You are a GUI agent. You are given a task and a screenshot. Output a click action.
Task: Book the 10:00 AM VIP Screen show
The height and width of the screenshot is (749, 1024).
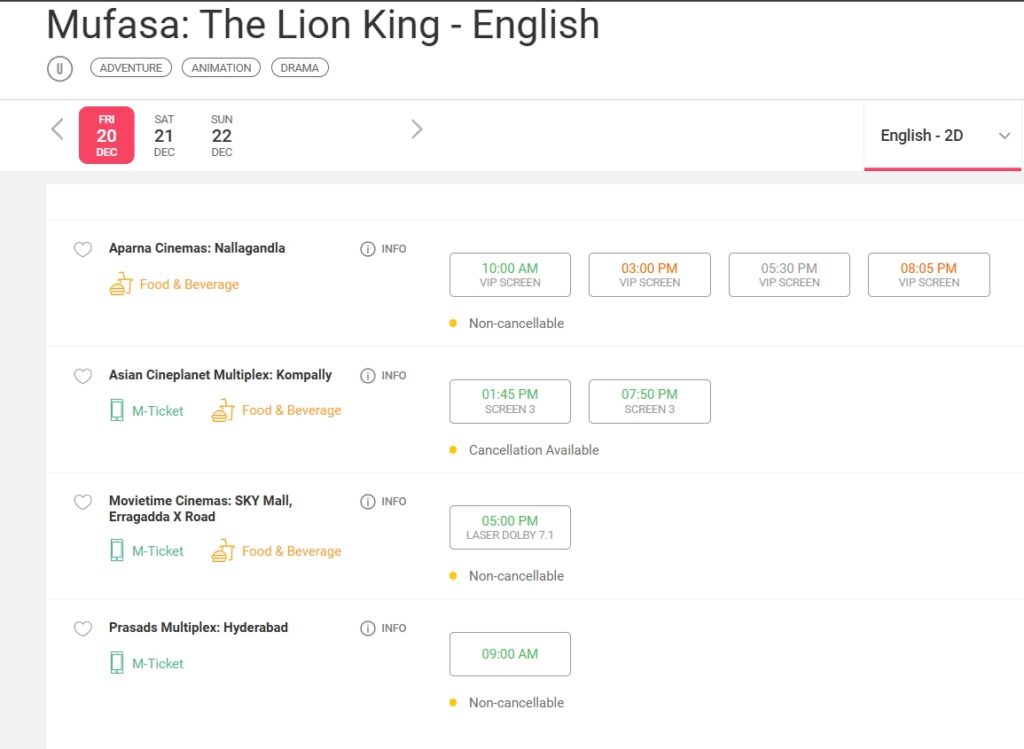510,275
